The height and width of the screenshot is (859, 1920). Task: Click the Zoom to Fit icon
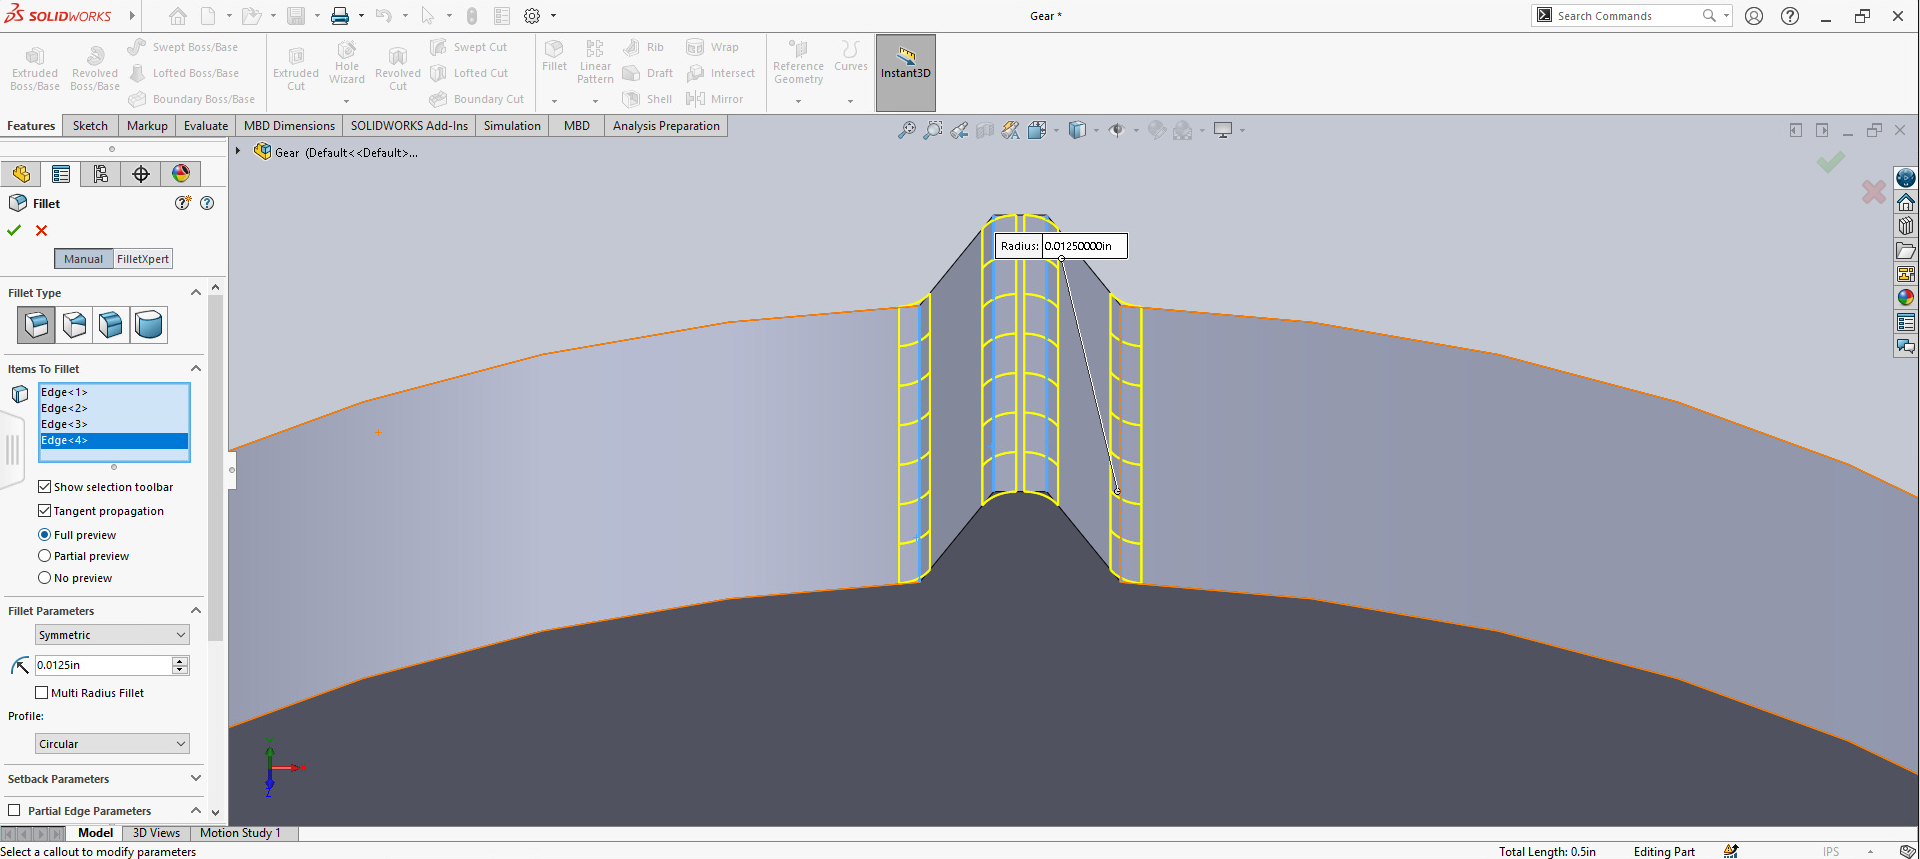pos(906,130)
